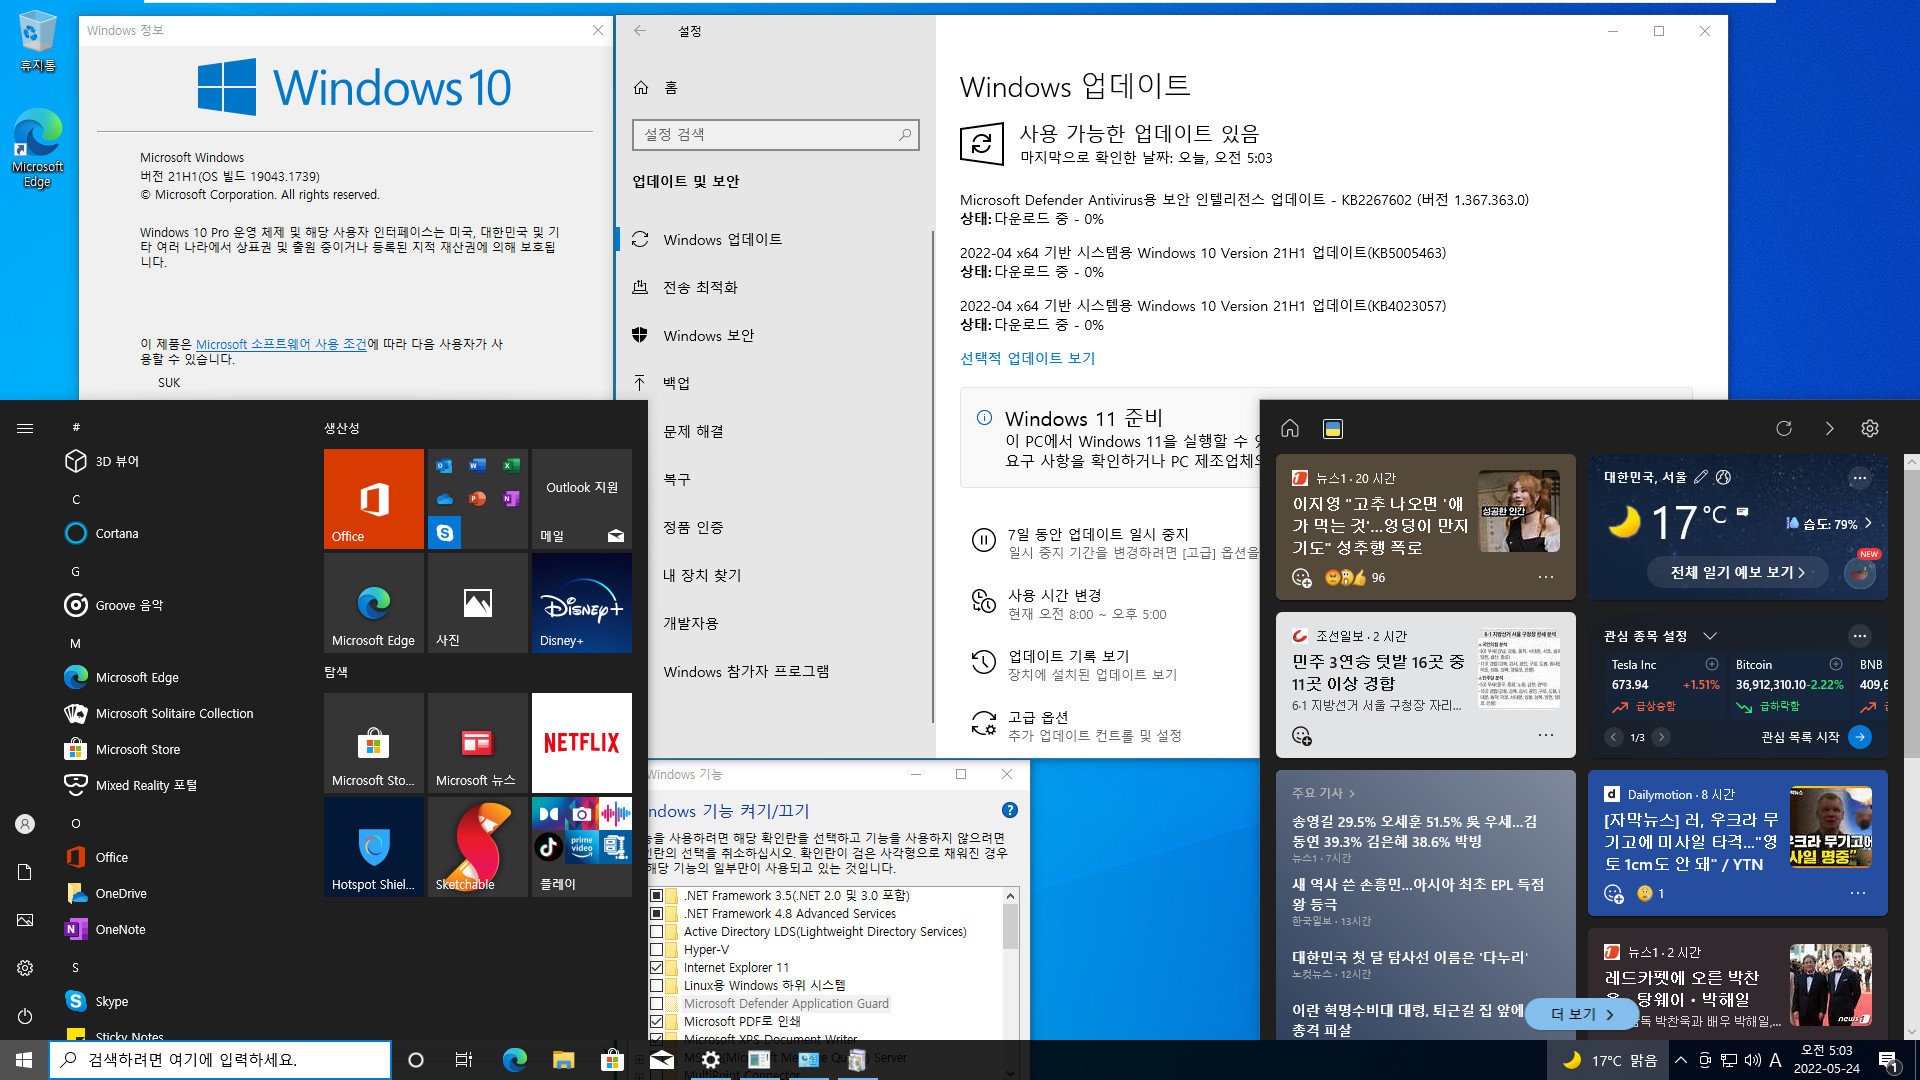Image resolution: width=1920 pixels, height=1080 pixels.
Task: Click Windows Features list vertical scrollbar
Action: pos(1010,927)
